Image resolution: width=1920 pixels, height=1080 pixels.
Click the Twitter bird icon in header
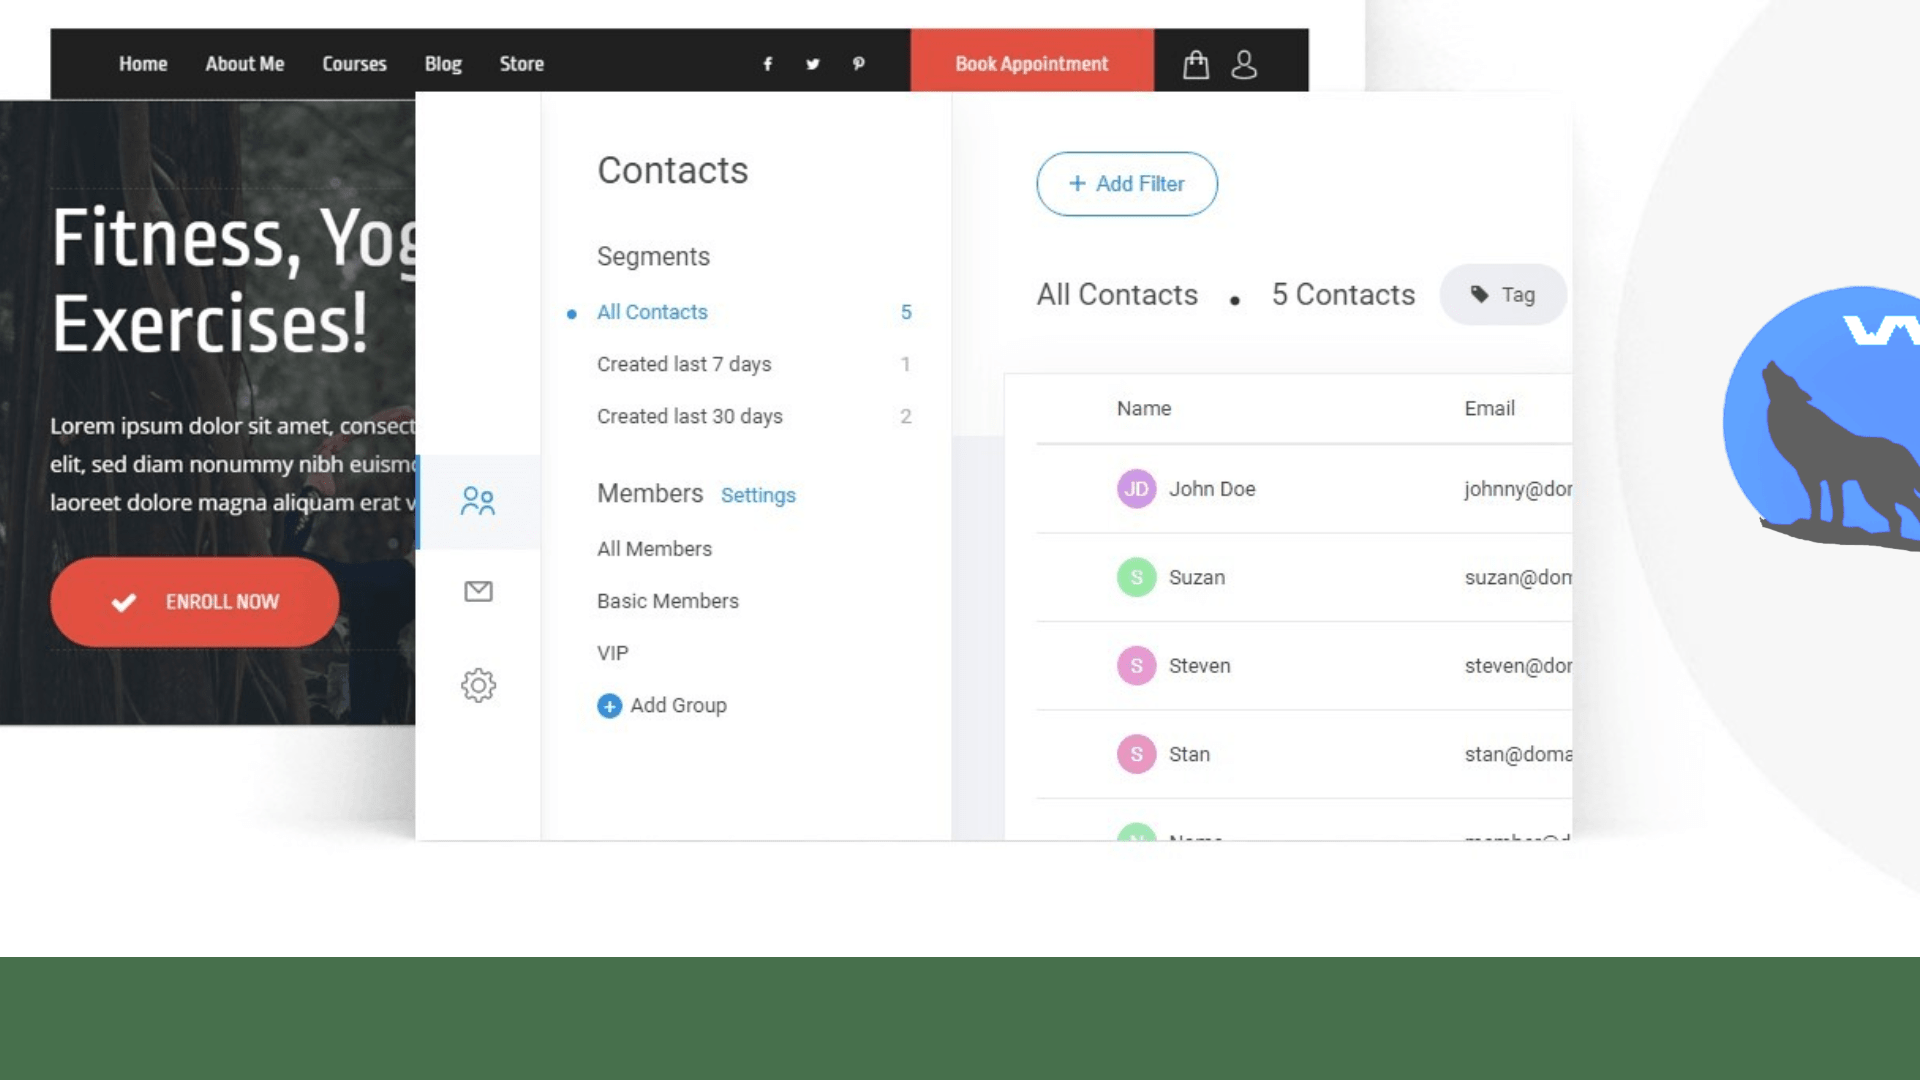pyautogui.click(x=812, y=64)
